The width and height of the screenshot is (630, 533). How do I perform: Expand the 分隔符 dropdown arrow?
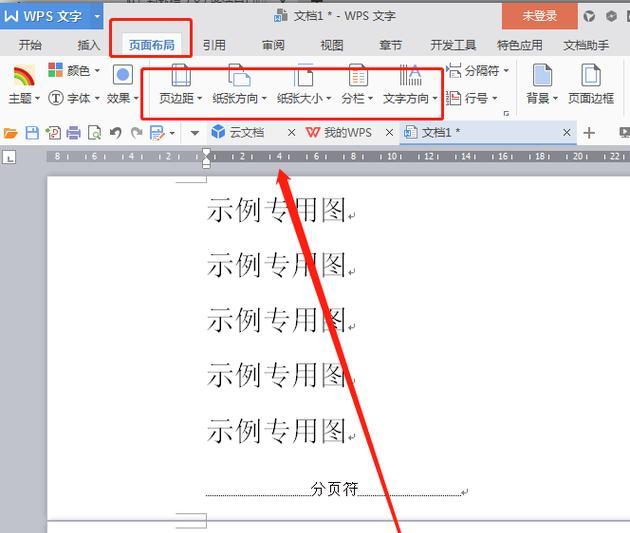[506, 71]
